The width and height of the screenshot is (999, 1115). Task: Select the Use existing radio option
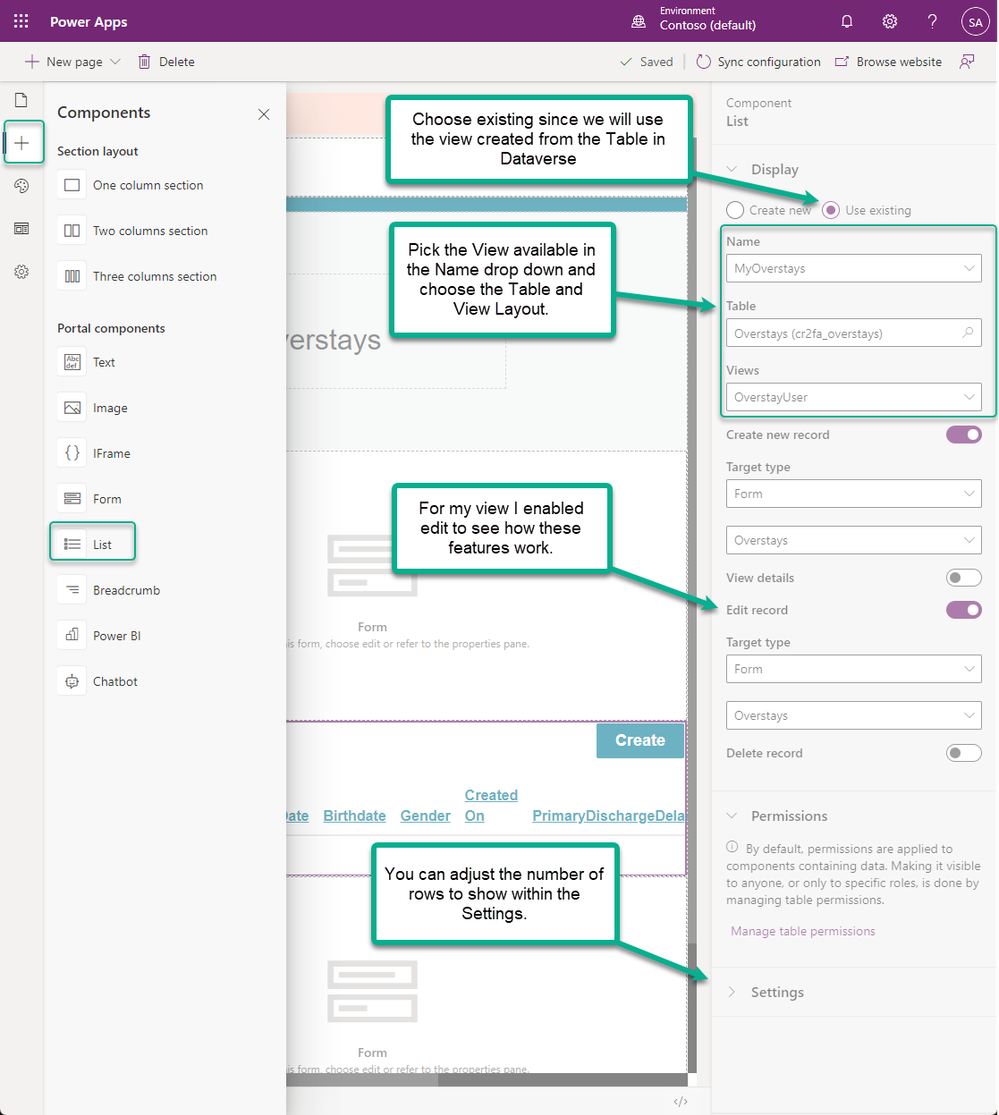point(830,210)
